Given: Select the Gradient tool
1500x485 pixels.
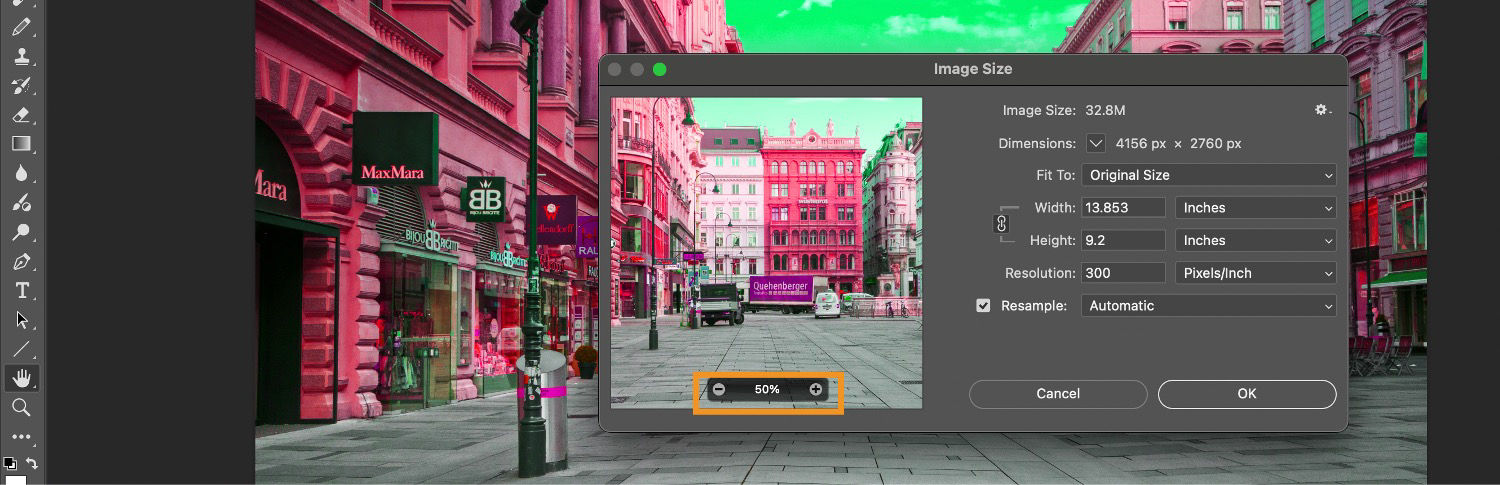Looking at the screenshot, I should 21,144.
